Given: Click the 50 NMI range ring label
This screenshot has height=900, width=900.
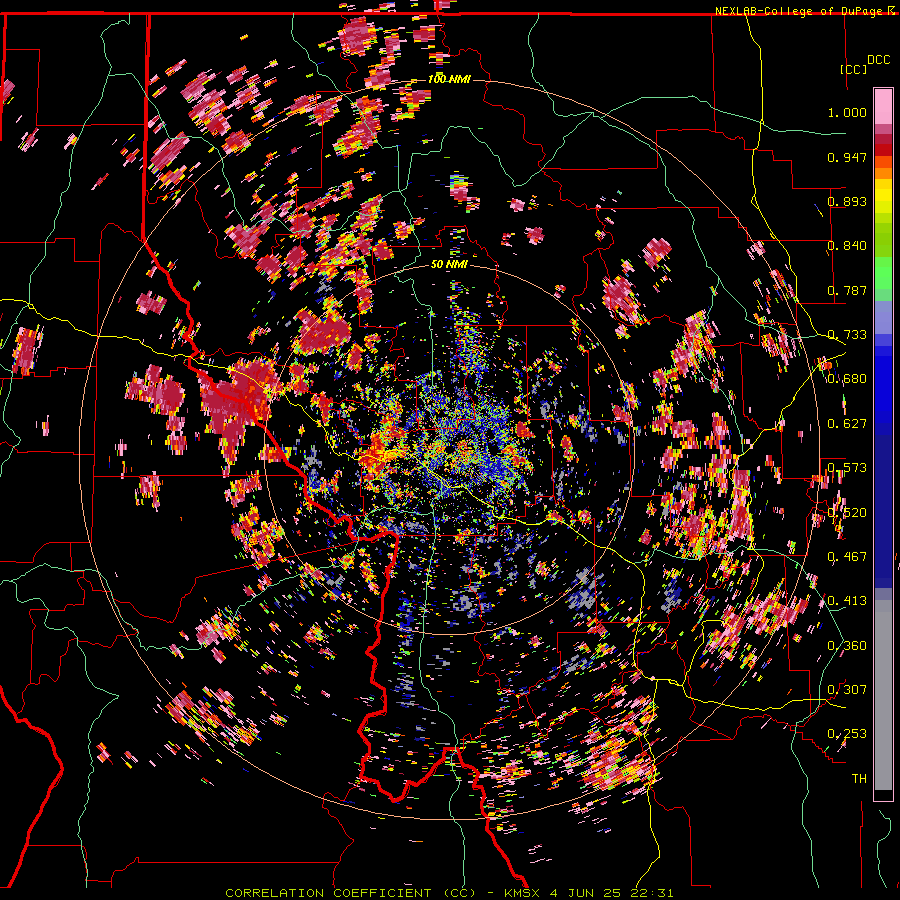Looking at the screenshot, I should click(449, 265).
